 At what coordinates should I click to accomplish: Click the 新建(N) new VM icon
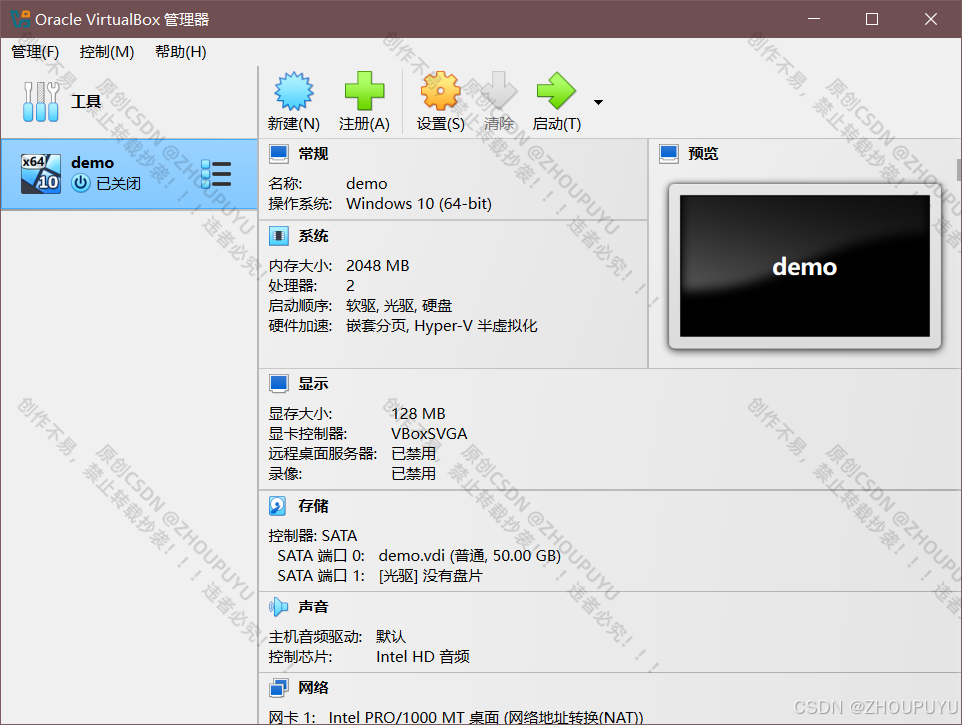pos(294,91)
